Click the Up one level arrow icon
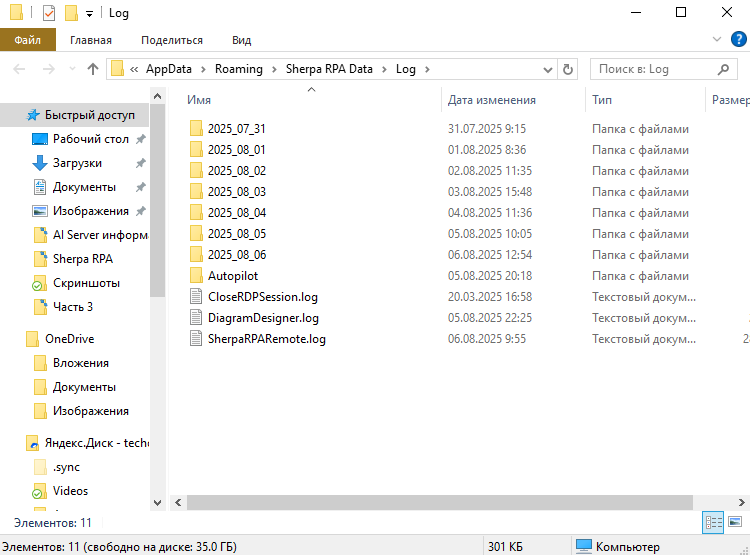This screenshot has height=555, width=751. click(93, 69)
